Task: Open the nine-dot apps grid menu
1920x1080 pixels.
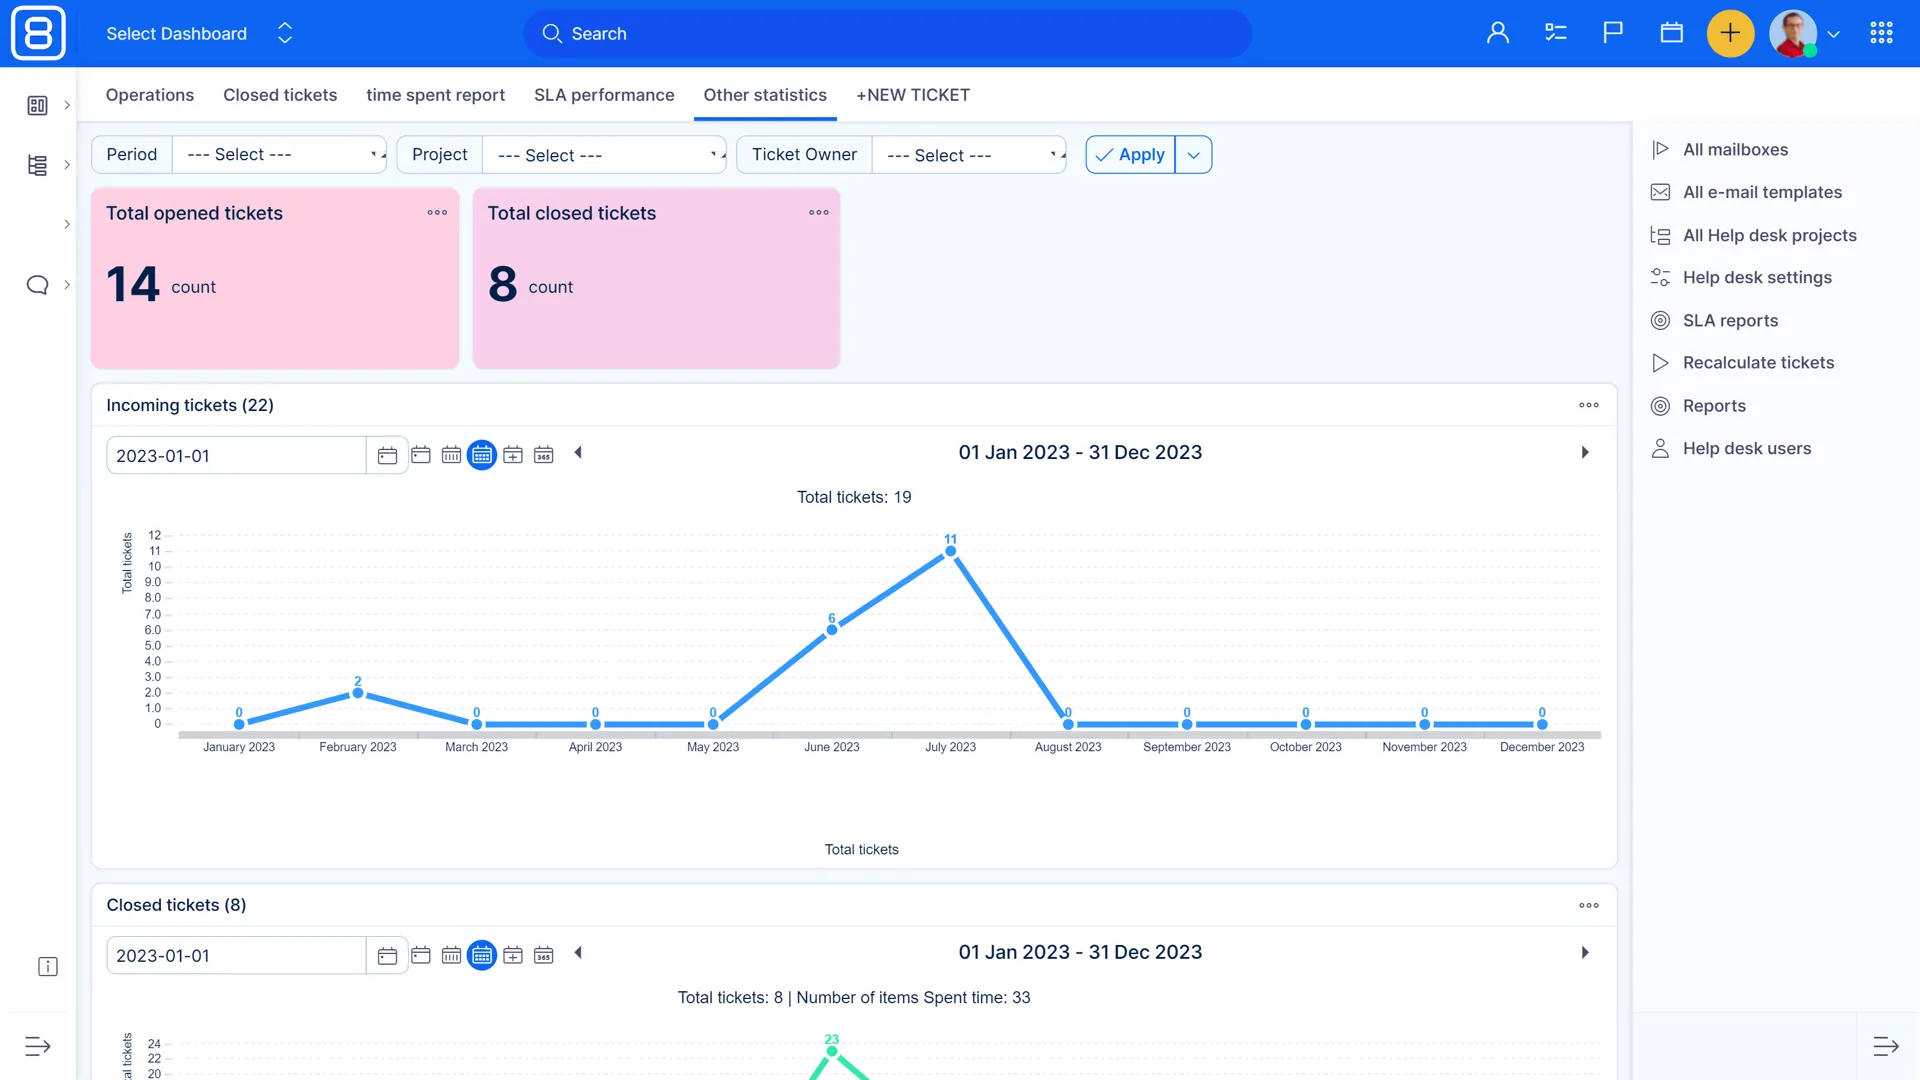Action: 1881,33
